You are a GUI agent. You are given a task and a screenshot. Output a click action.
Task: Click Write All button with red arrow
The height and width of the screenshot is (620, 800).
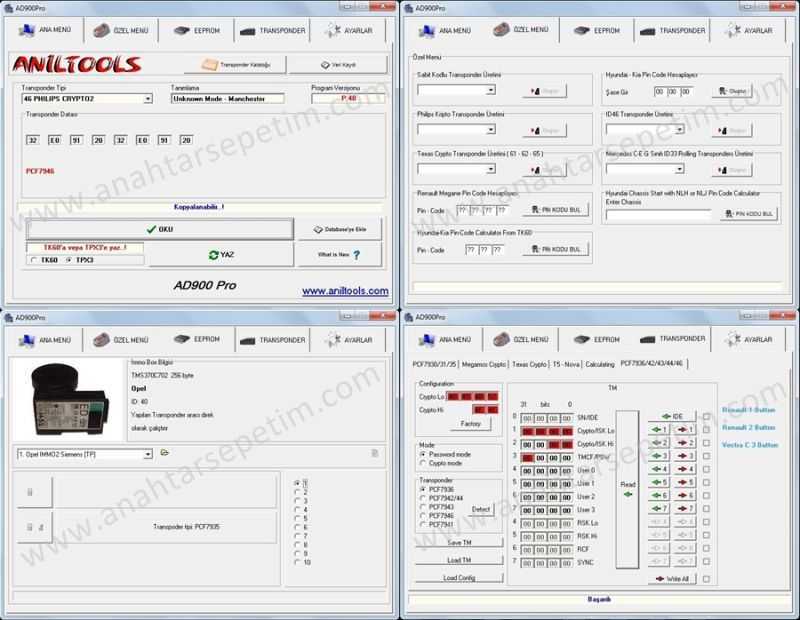671,579
